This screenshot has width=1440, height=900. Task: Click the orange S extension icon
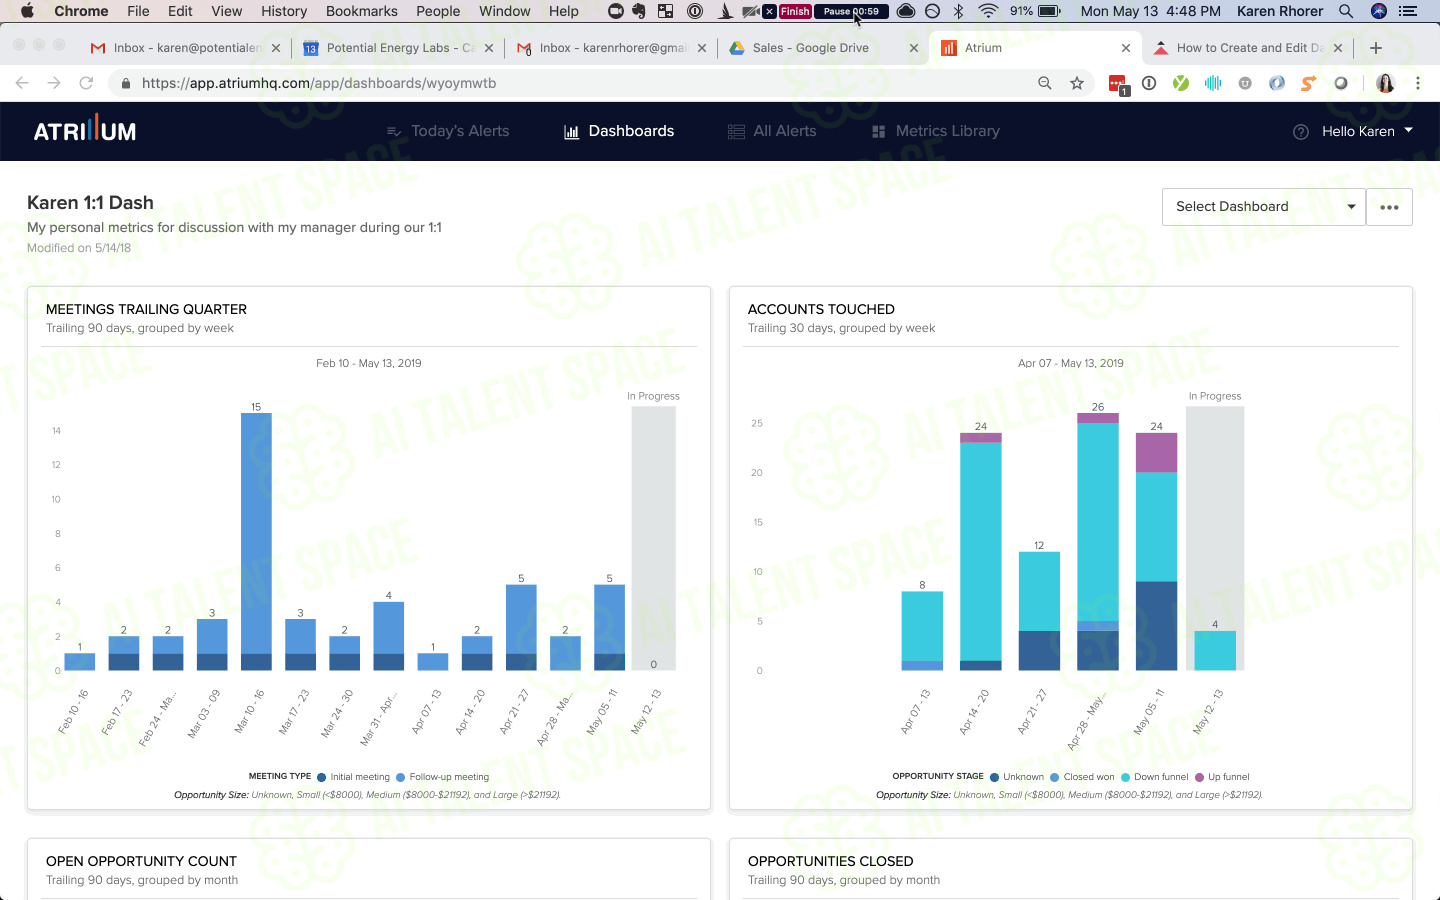pyautogui.click(x=1309, y=83)
